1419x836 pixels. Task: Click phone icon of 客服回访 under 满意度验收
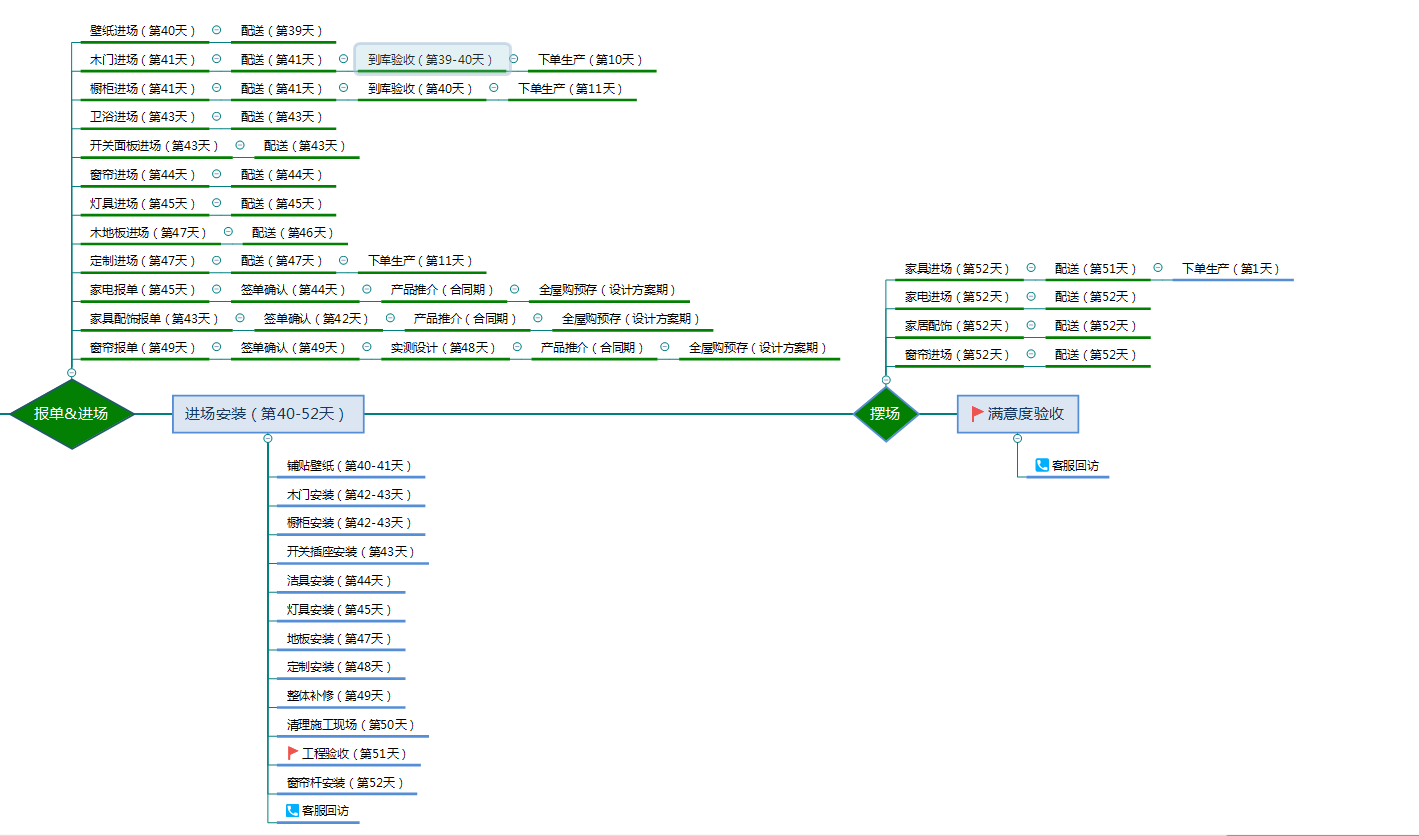1042,465
